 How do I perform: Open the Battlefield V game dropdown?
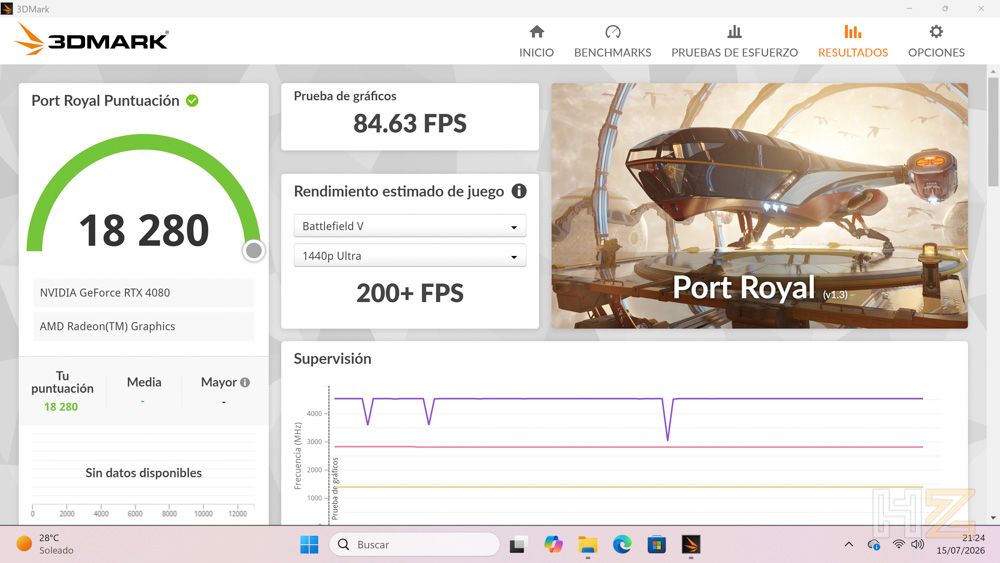pos(409,226)
